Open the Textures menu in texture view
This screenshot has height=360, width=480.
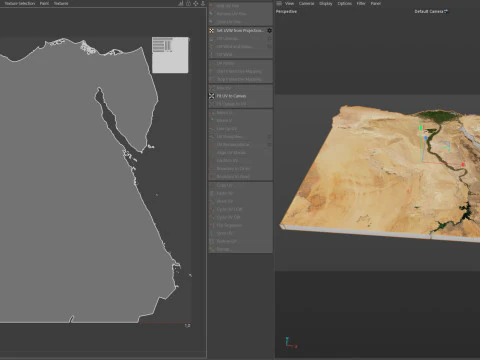click(61, 3)
